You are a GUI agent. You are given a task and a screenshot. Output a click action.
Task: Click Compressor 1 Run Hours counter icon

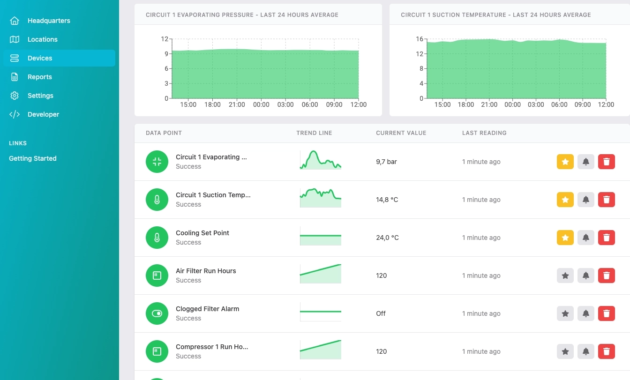(x=157, y=351)
